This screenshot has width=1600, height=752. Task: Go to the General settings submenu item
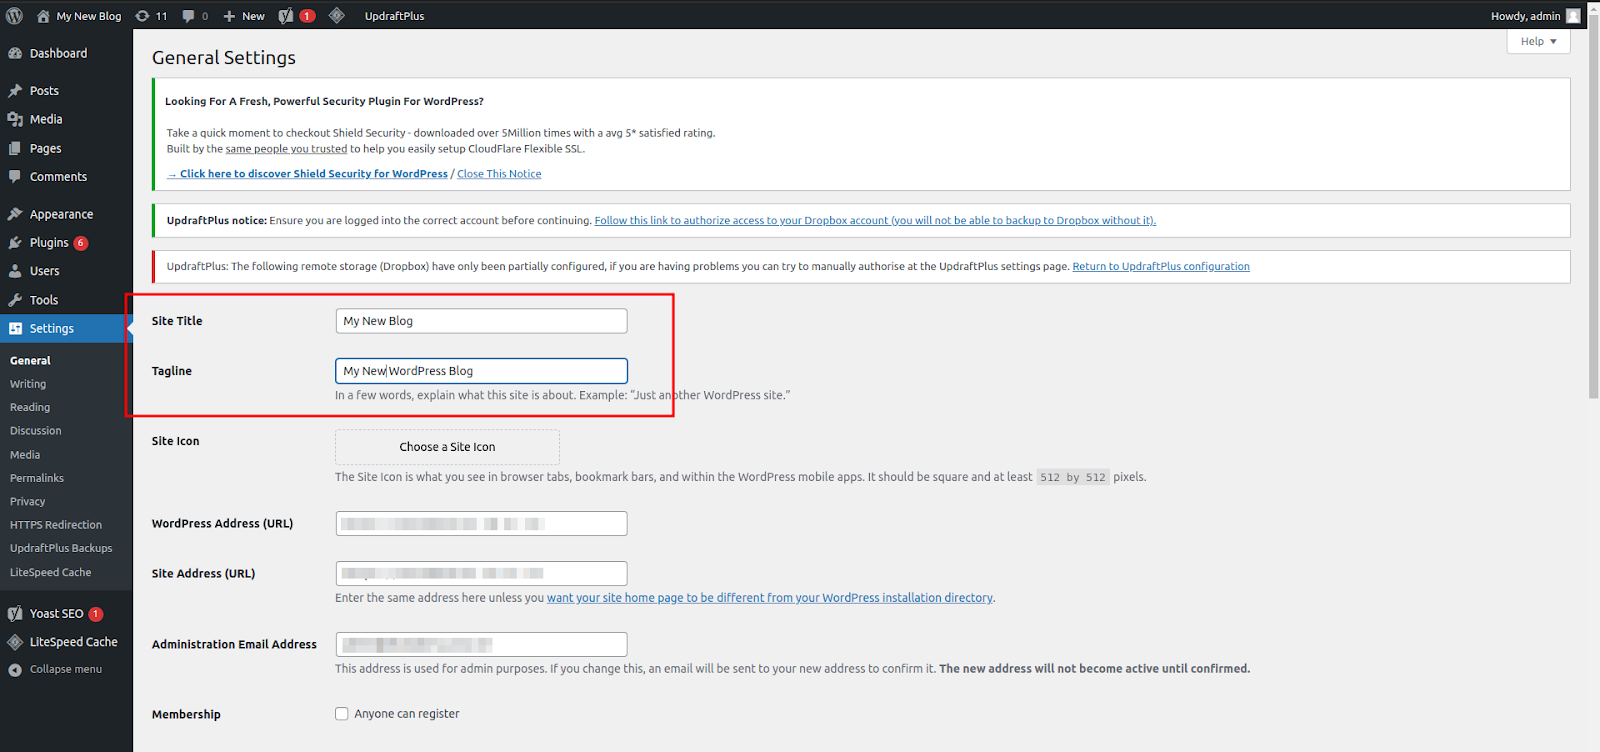(30, 361)
